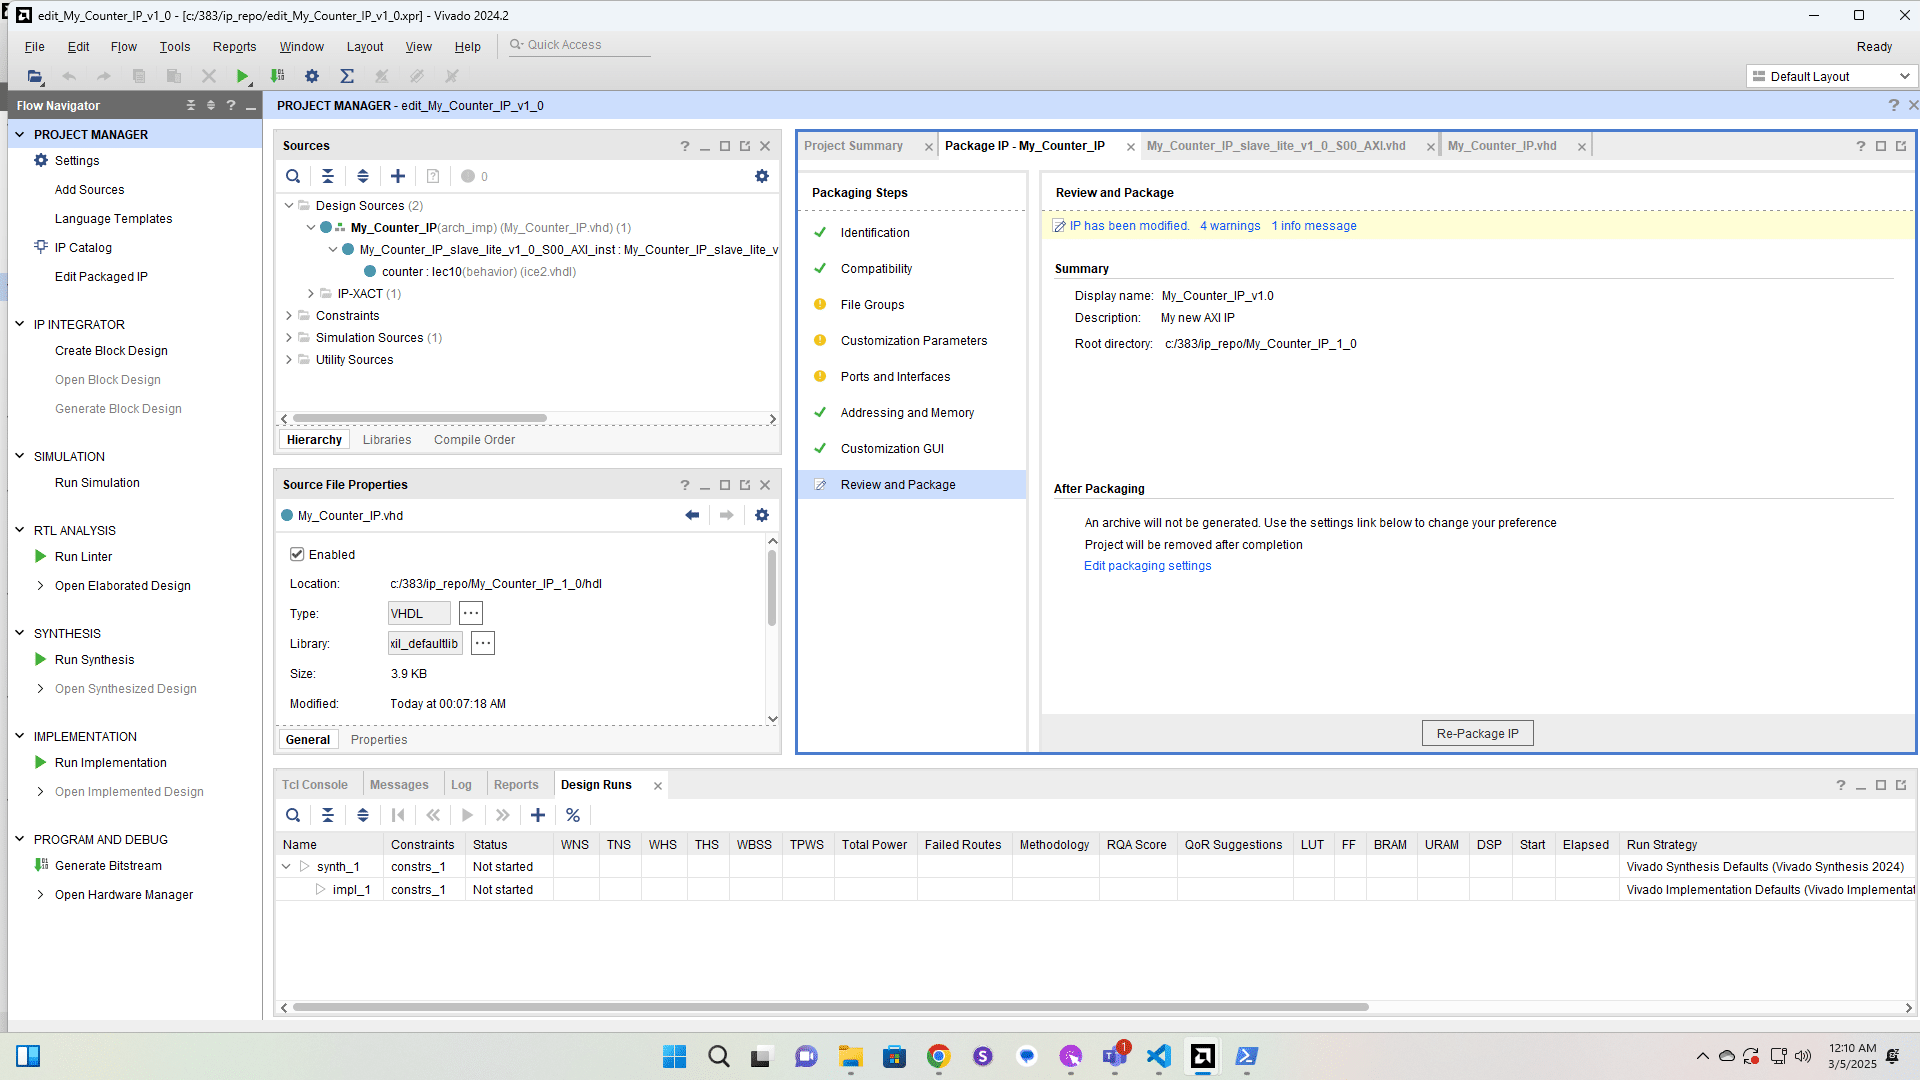The height and width of the screenshot is (1080, 1920).
Task: Collapse all in Sources panel toolbar
Action: click(x=328, y=176)
